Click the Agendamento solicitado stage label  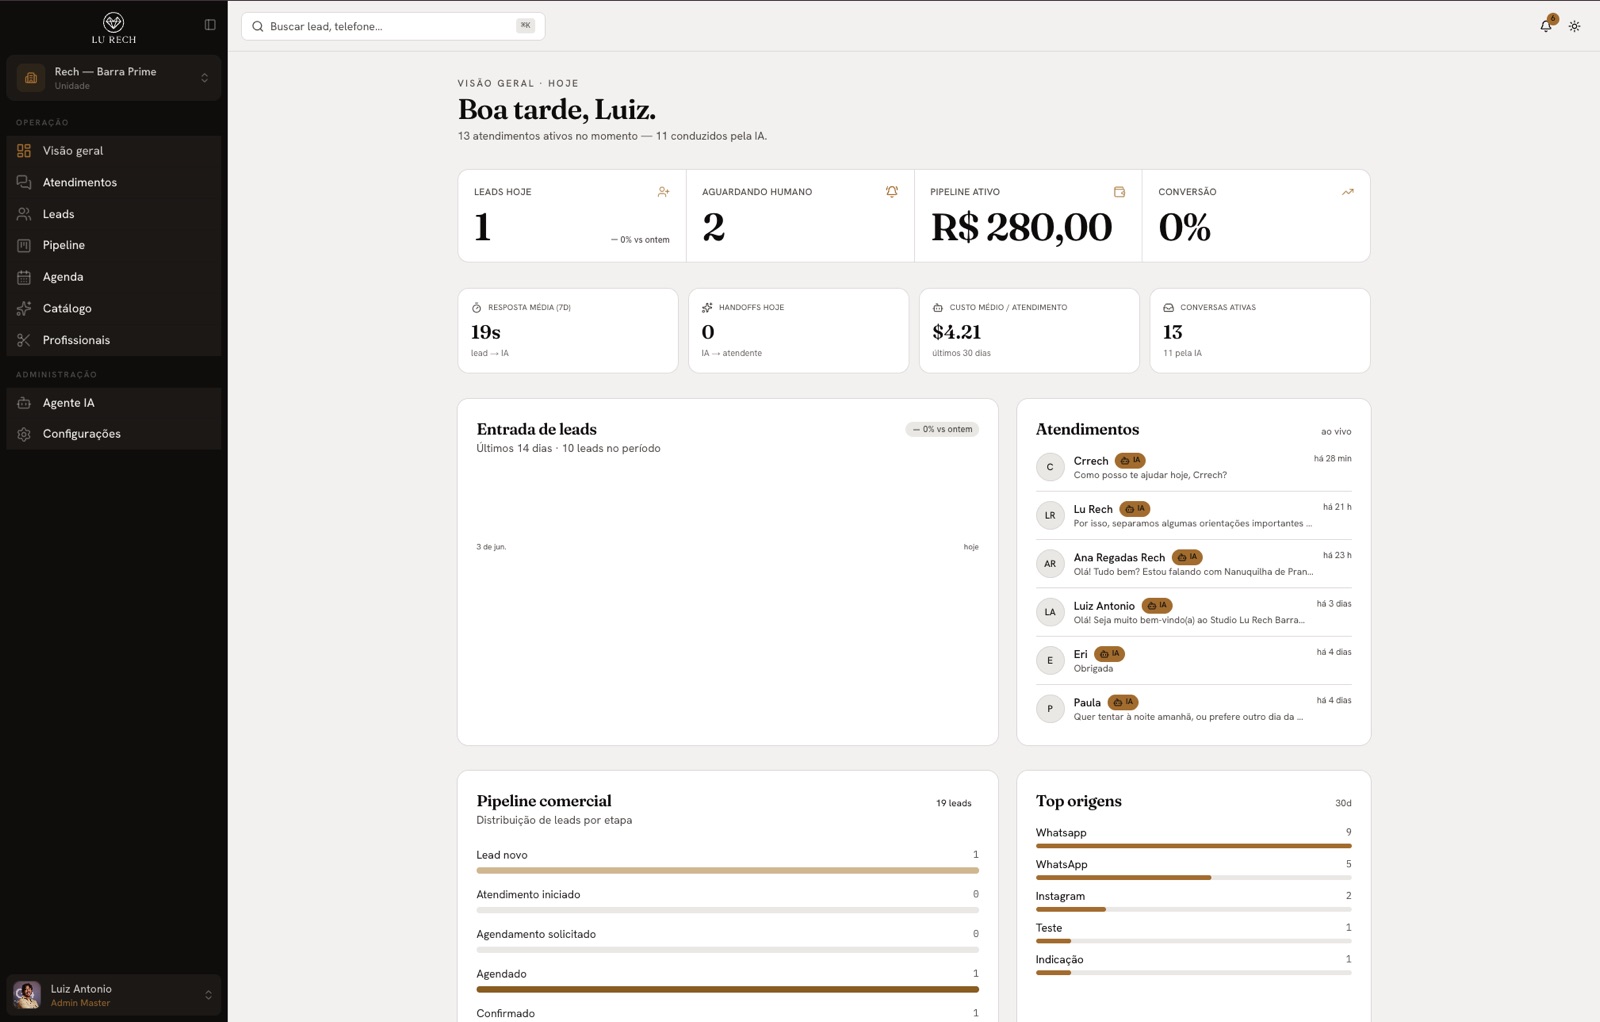coord(536,934)
